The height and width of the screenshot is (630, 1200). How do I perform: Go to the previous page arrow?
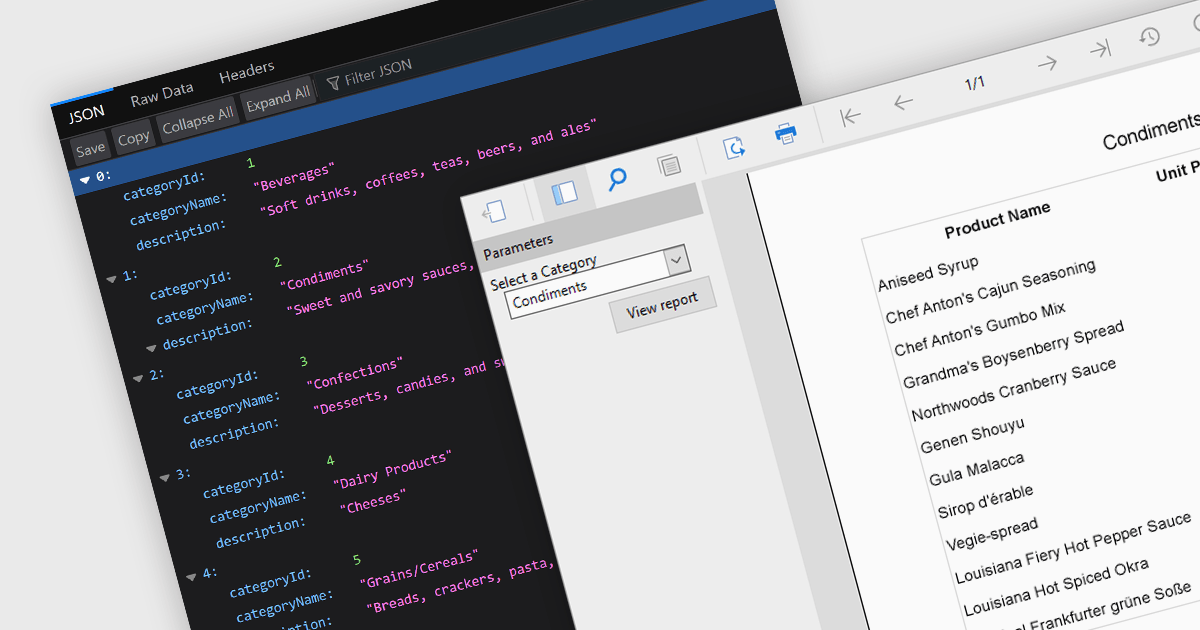tap(903, 103)
